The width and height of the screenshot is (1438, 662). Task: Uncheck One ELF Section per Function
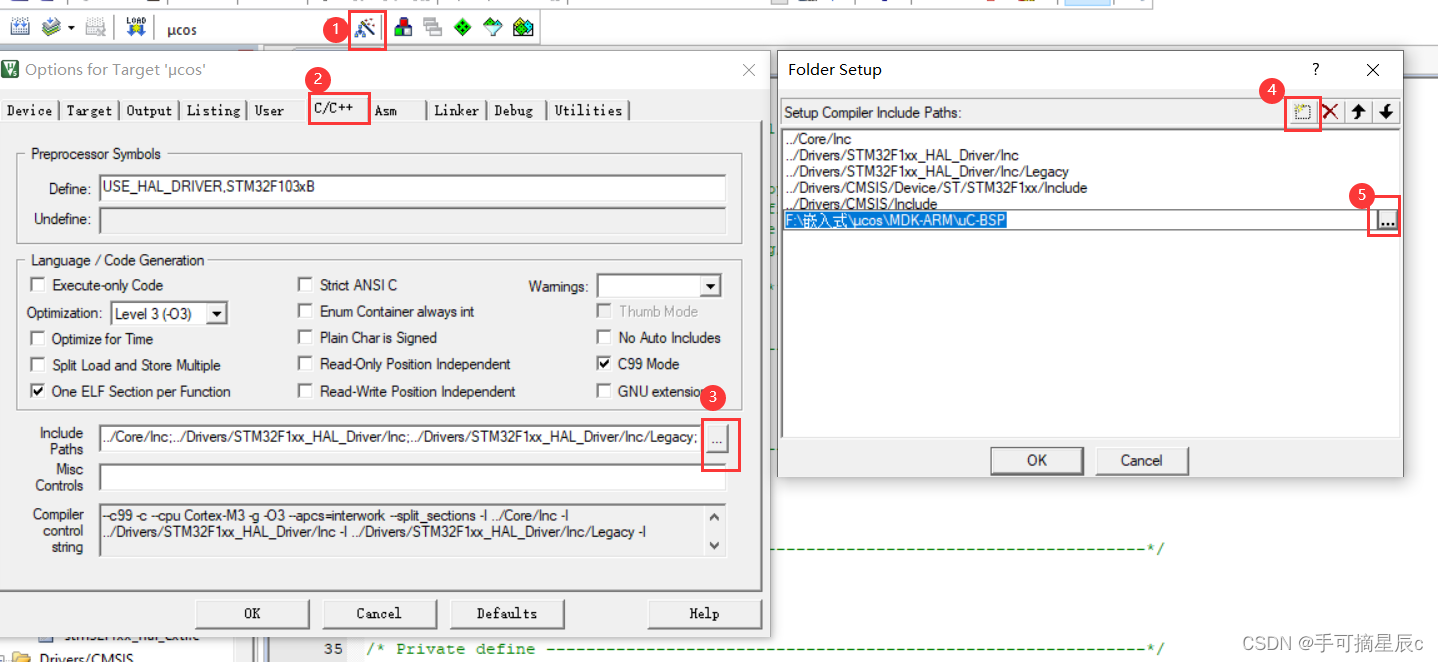[x=38, y=391]
